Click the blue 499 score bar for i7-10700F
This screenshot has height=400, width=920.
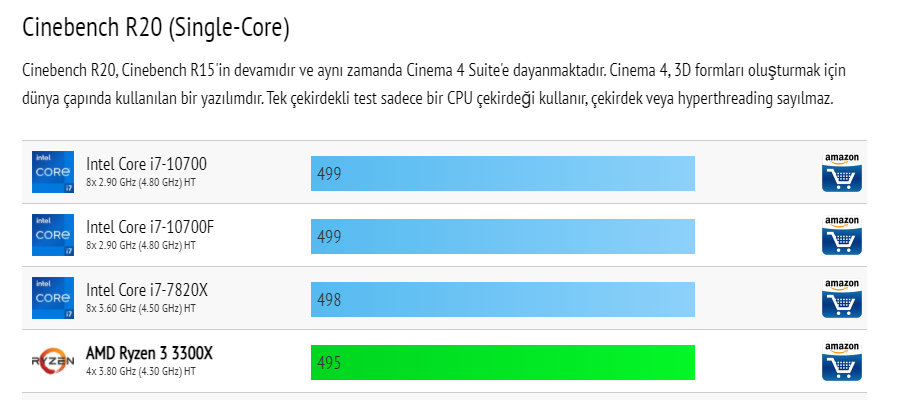[x=502, y=236]
